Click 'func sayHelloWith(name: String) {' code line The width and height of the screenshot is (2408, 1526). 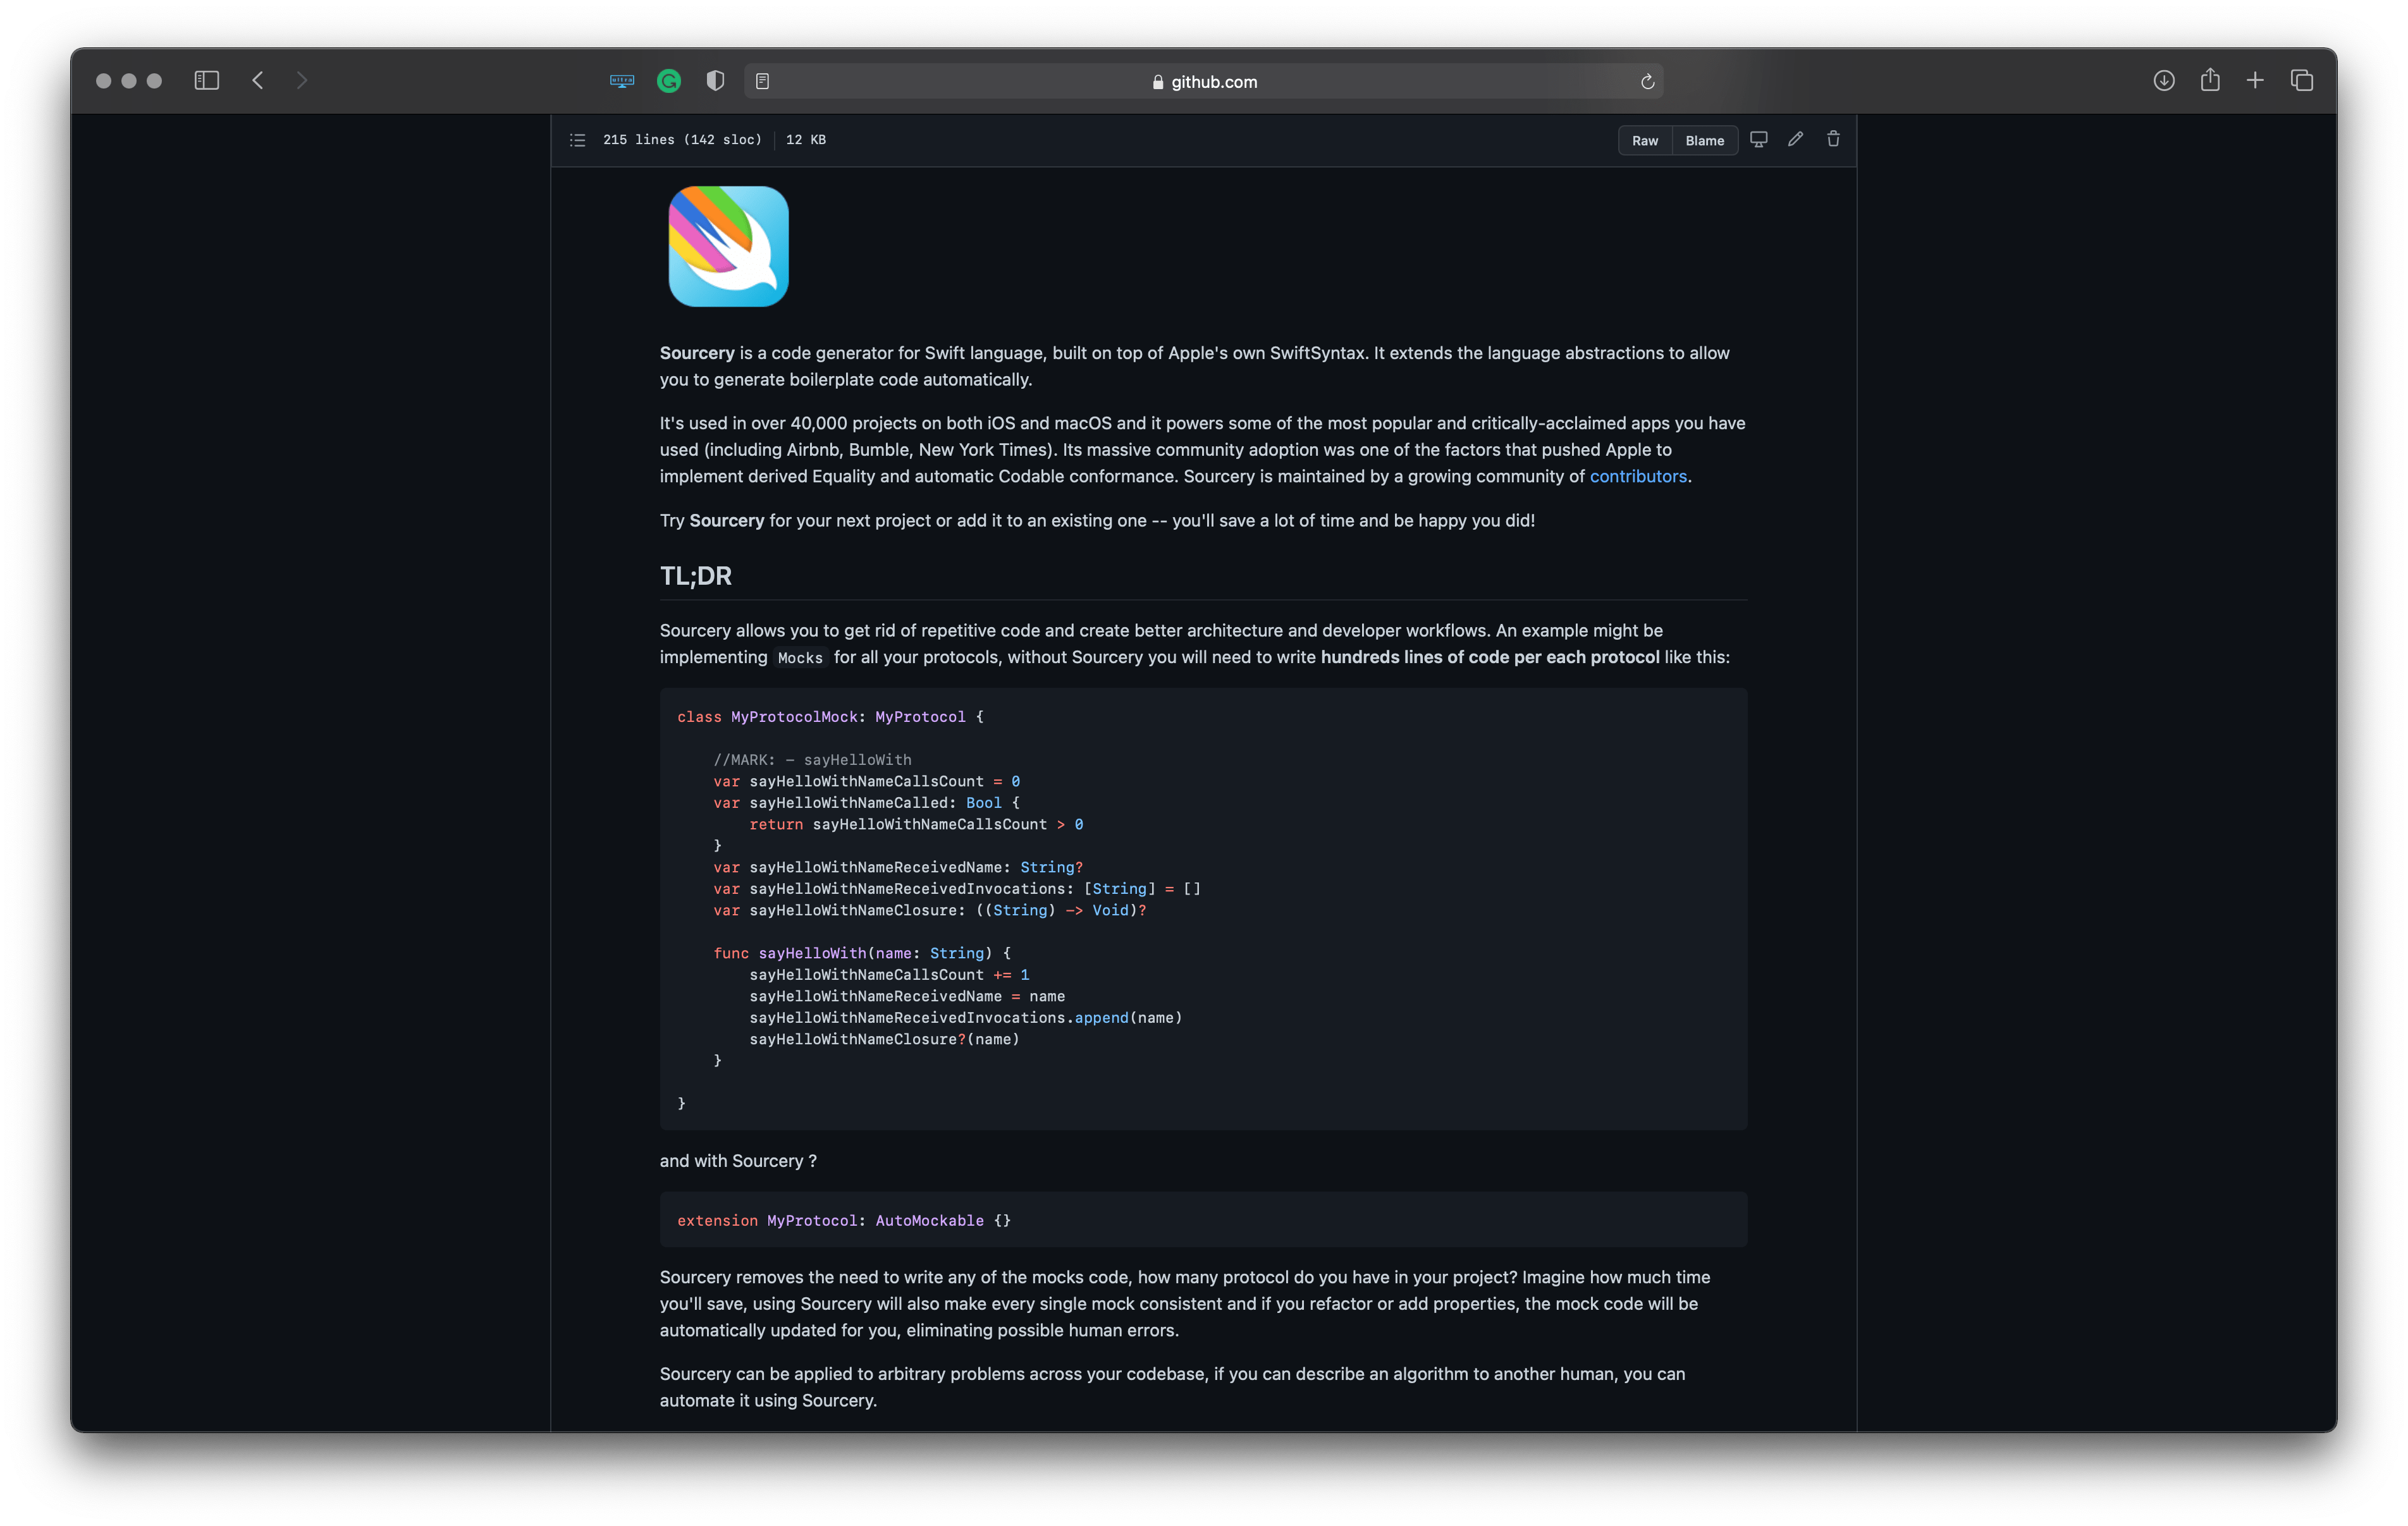point(862,954)
